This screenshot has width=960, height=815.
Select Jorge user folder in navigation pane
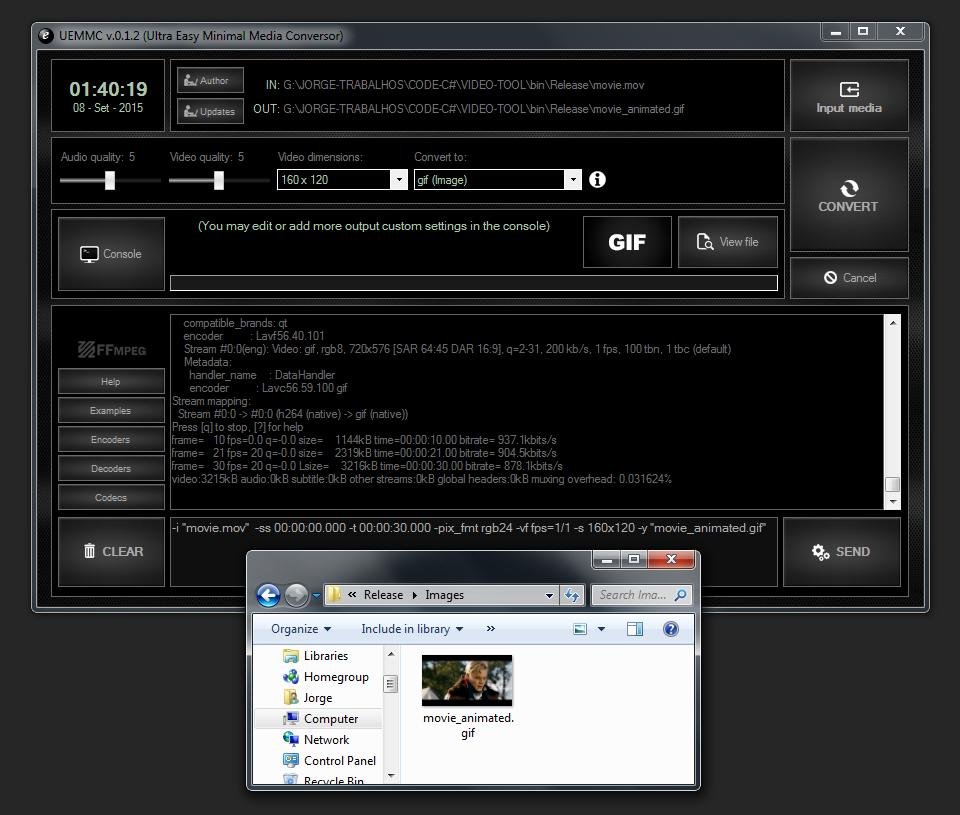308,697
